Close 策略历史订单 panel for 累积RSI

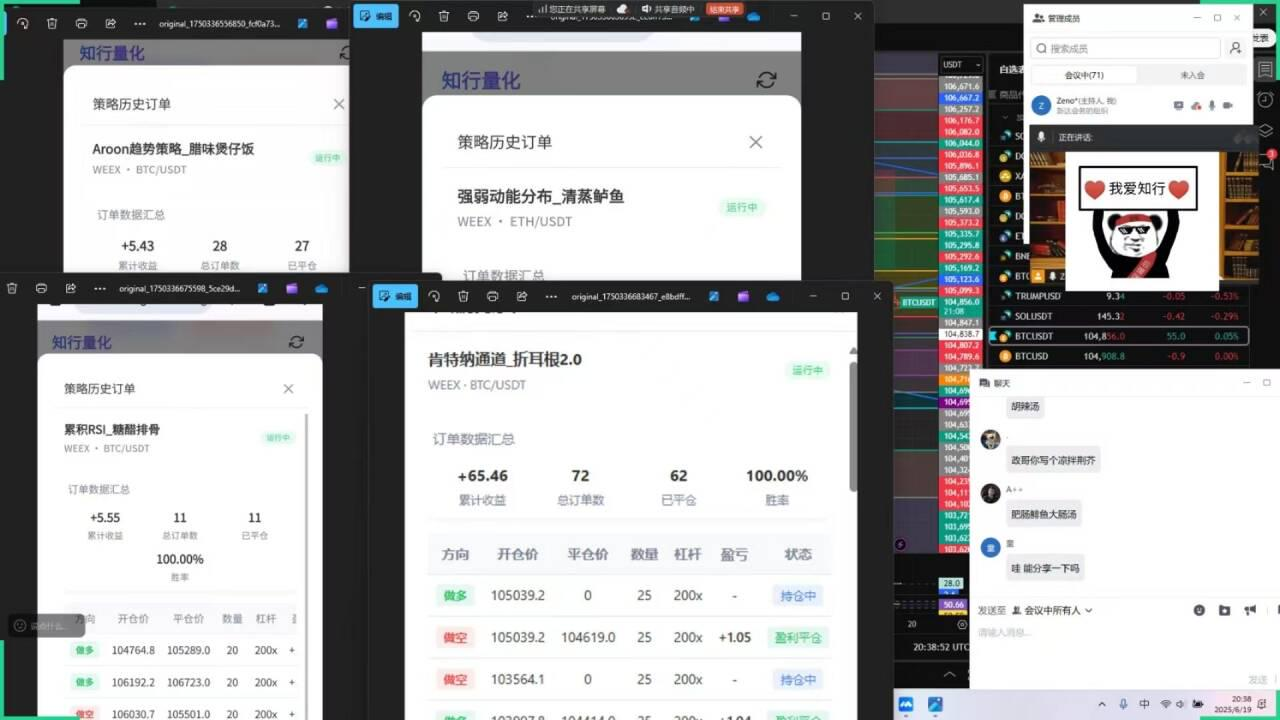[x=288, y=389]
